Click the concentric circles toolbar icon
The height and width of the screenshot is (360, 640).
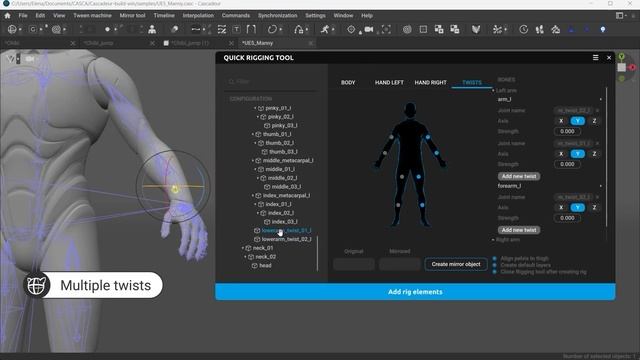pyautogui.click(x=407, y=29)
